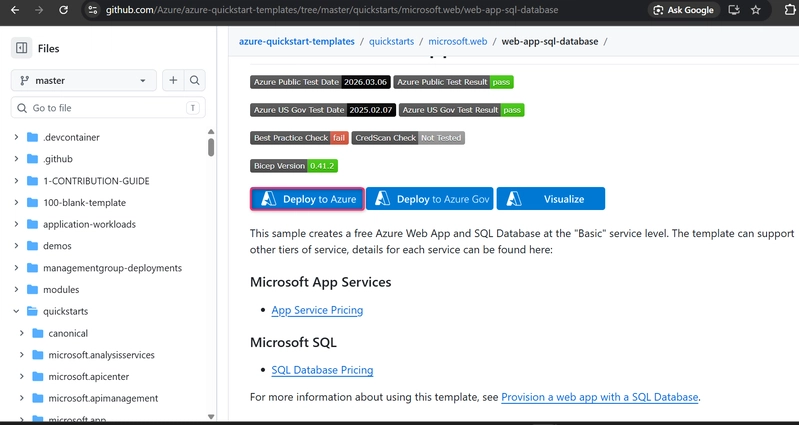Image resolution: width=799 pixels, height=425 pixels.
Task: Expand the application-workloads folder chevron
Action: pos(16,224)
